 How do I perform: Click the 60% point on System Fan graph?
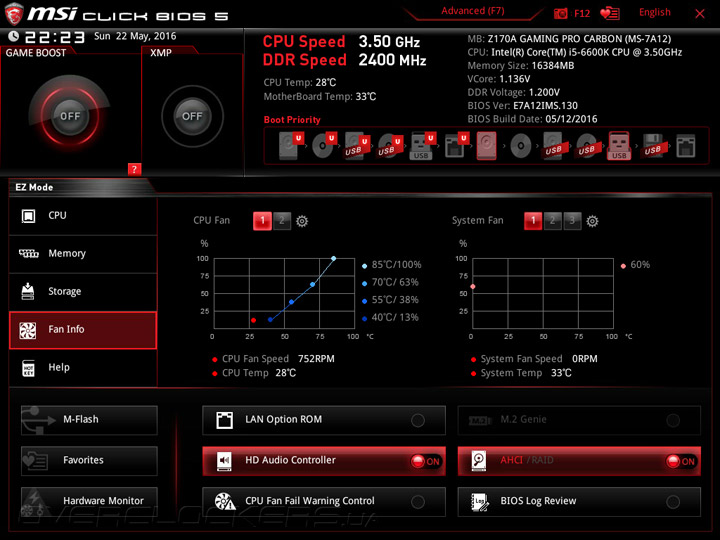point(473,287)
